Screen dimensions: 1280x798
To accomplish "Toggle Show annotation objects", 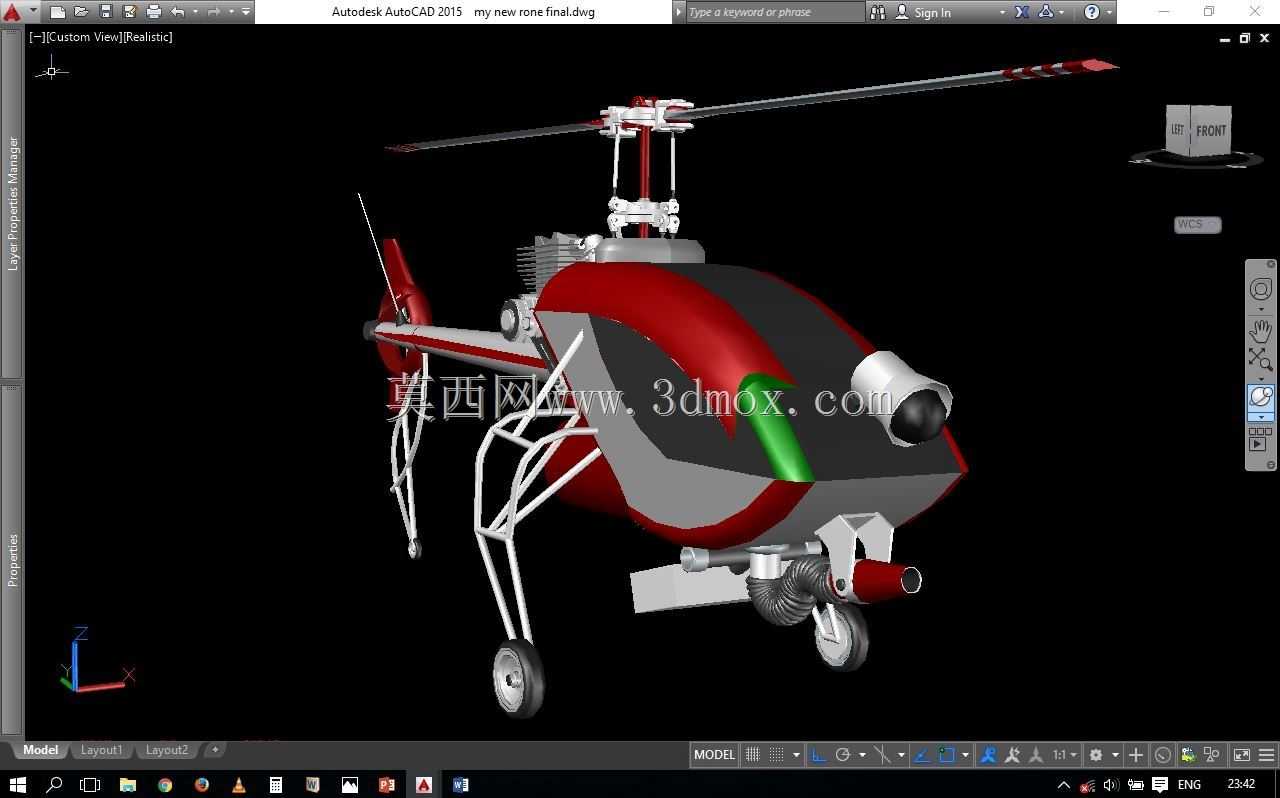I will pyautogui.click(x=988, y=755).
